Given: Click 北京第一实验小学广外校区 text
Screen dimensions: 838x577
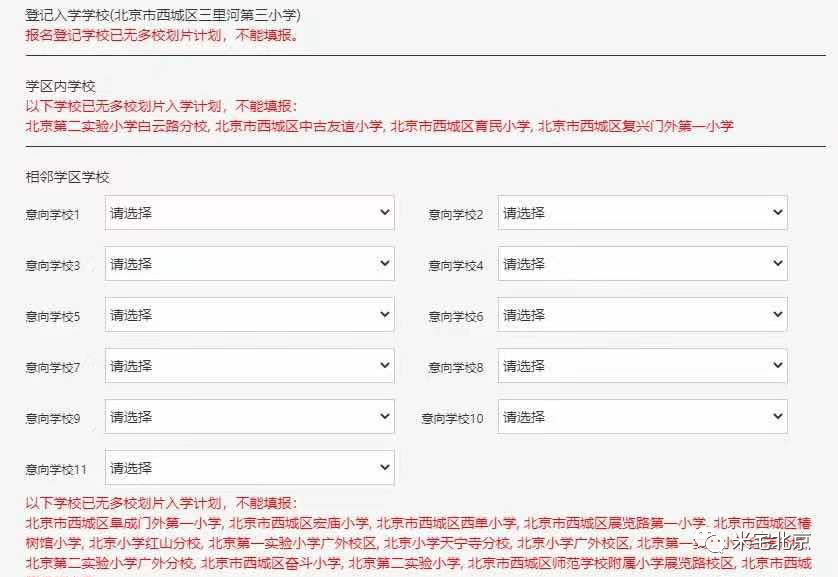Looking at the screenshot, I should tap(292, 543).
